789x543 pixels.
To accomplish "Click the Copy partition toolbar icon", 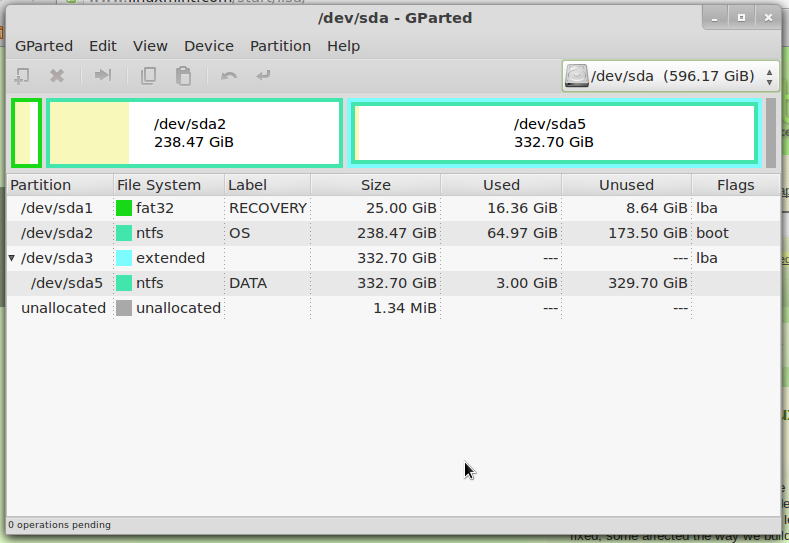I will 149,76.
